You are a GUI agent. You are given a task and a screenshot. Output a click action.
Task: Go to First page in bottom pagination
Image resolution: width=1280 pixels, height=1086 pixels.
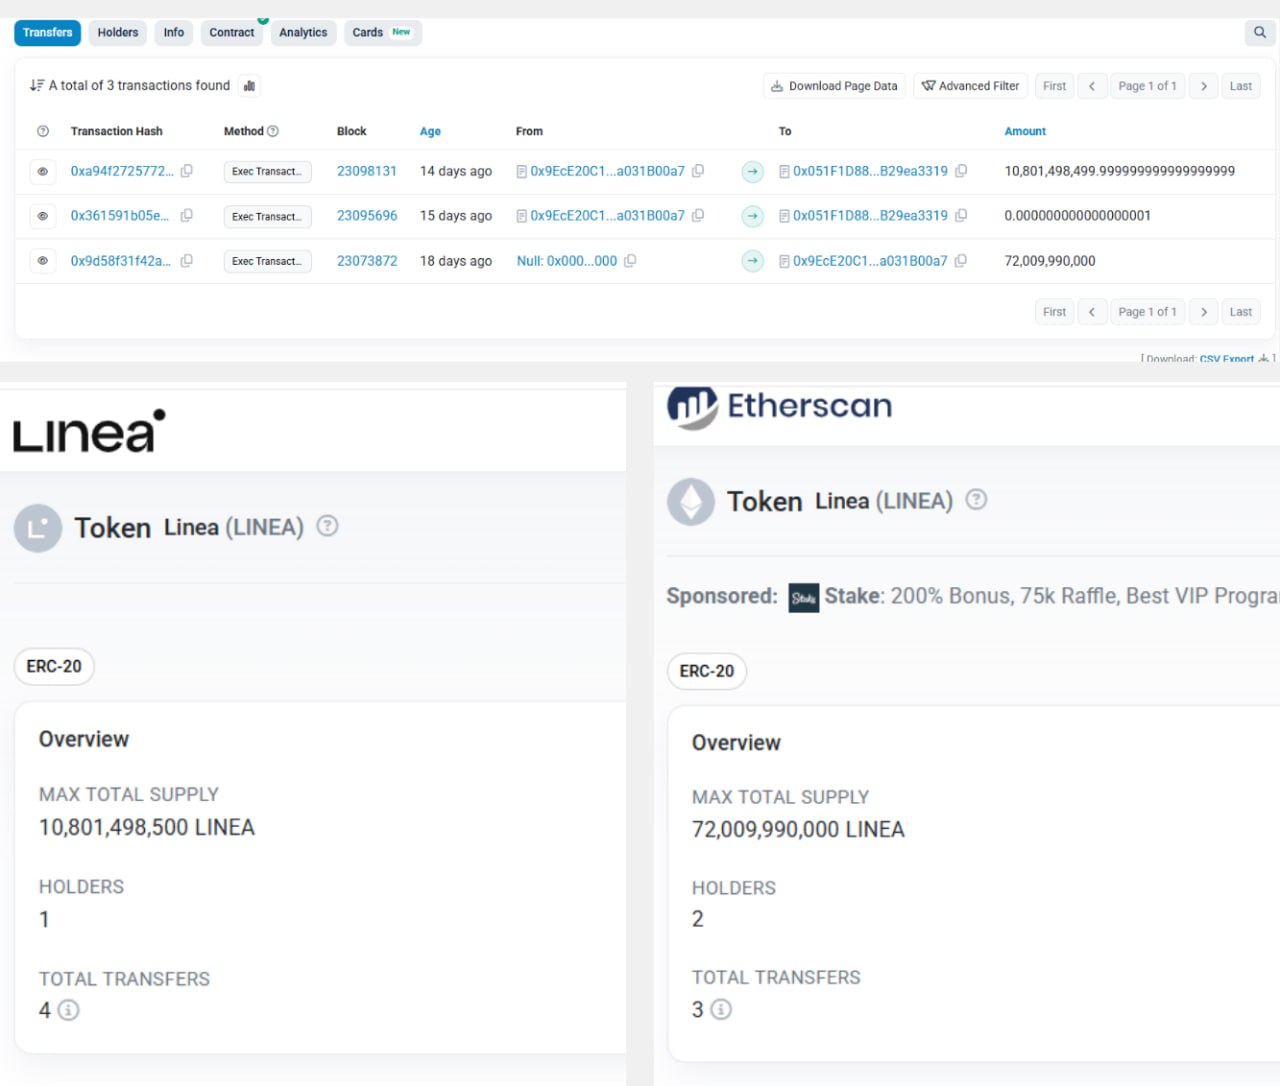coord(1054,312)
